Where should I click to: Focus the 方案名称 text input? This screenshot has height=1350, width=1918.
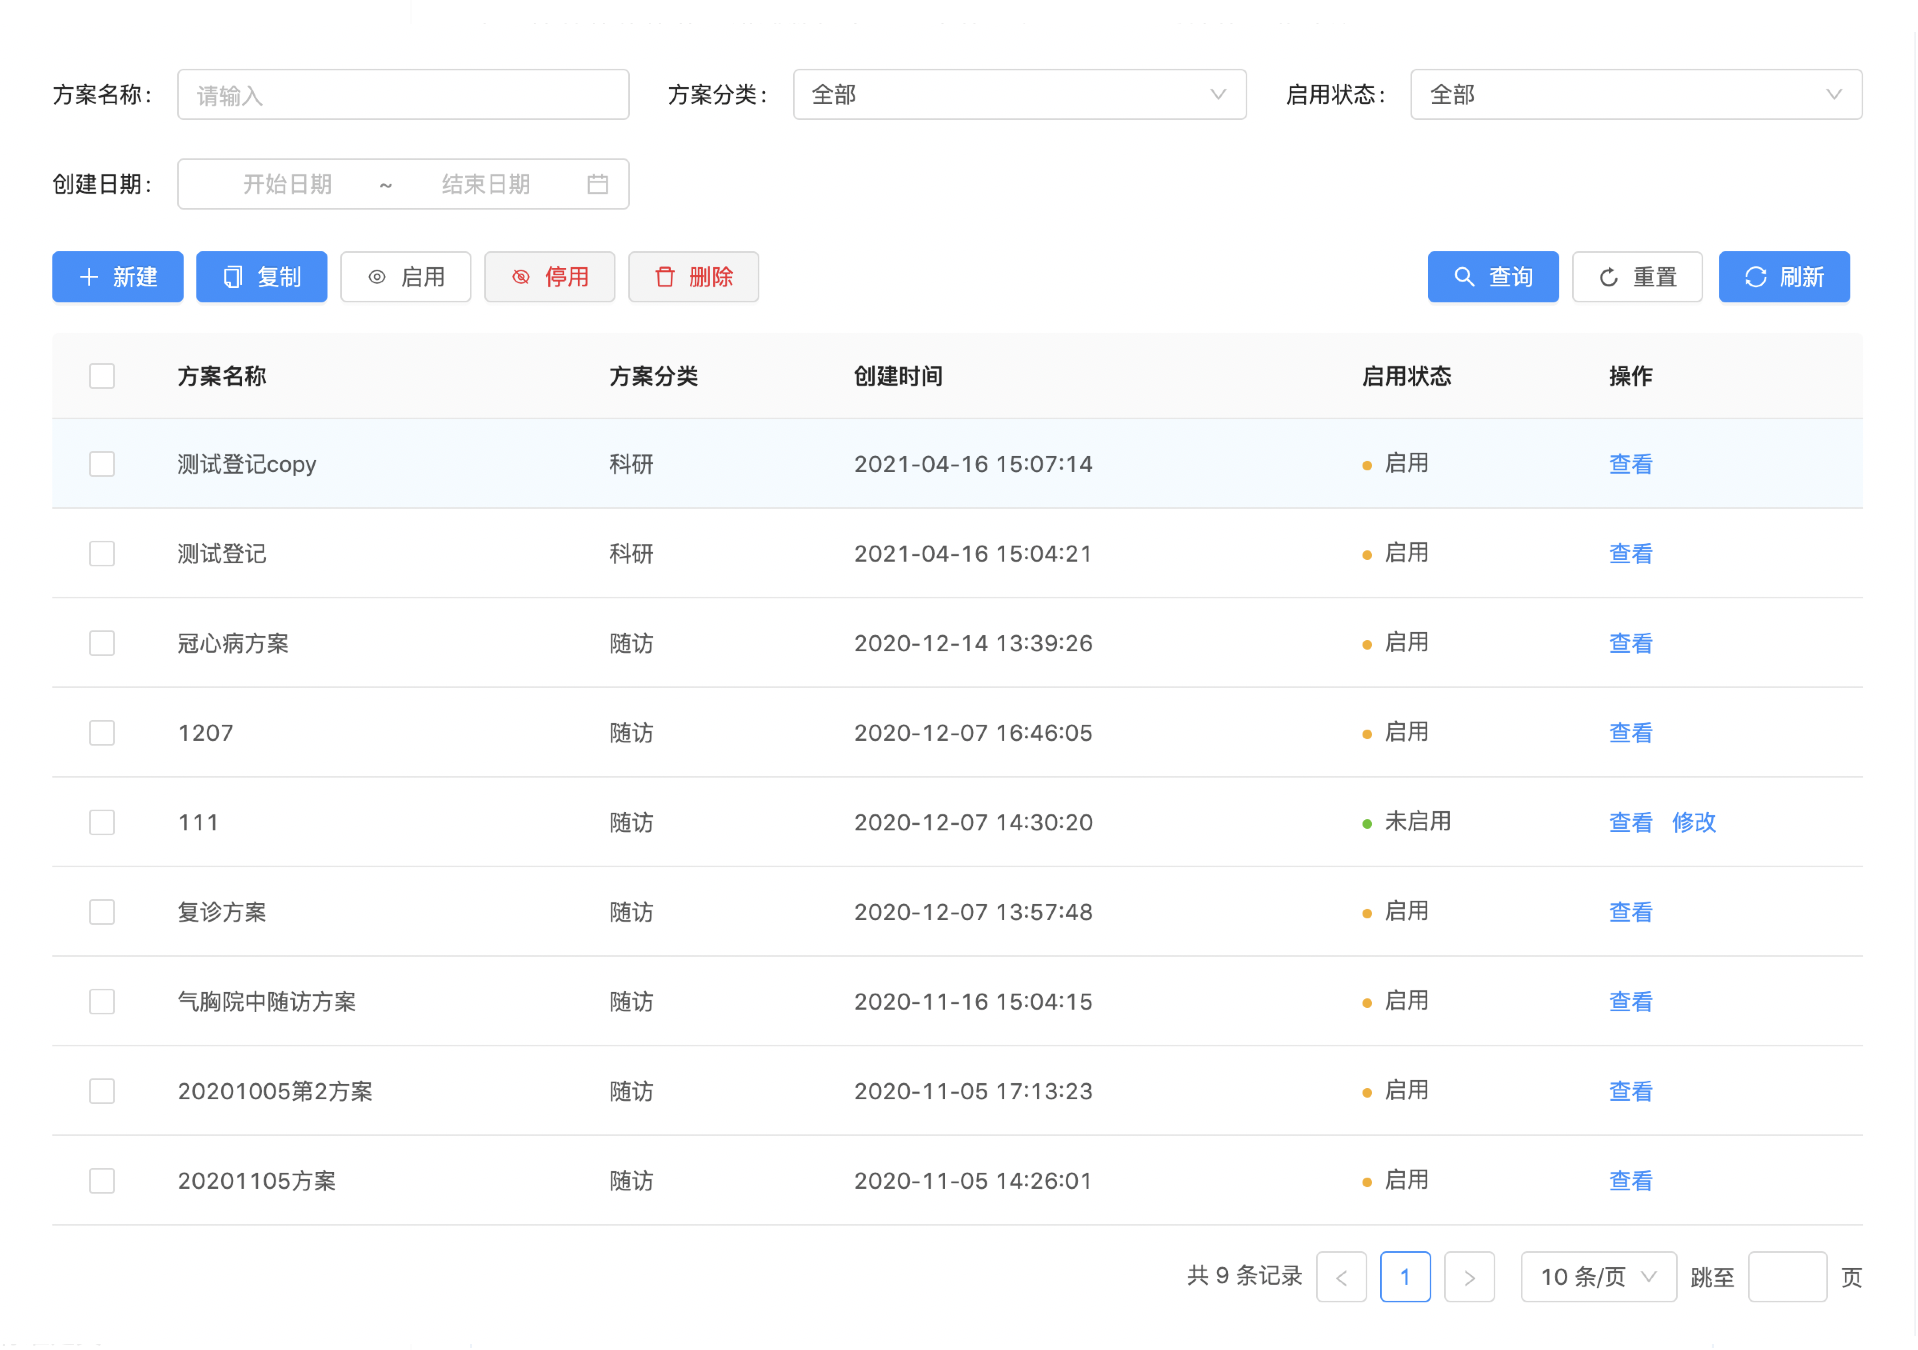pos(403,95)
